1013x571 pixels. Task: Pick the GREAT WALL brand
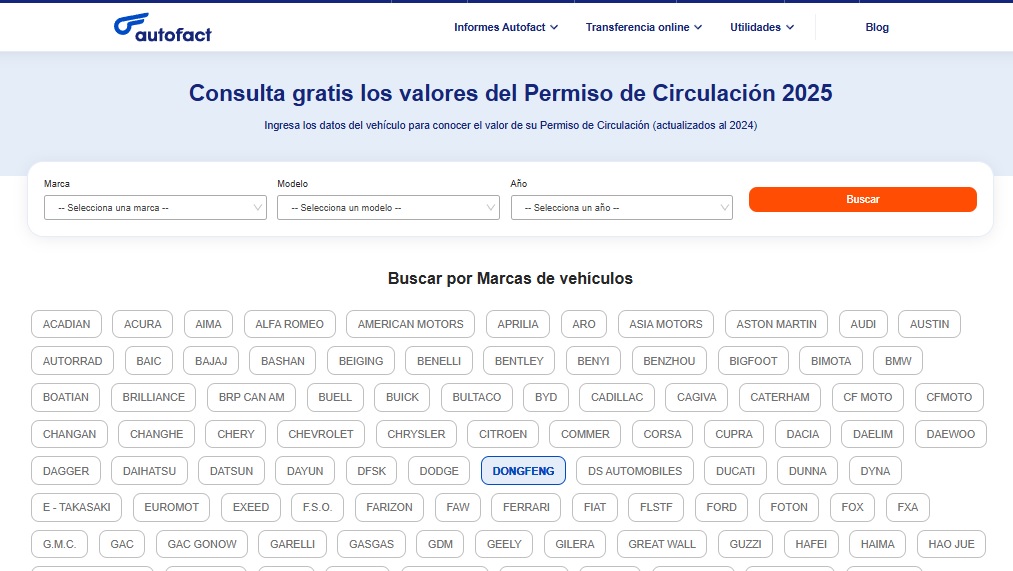[662, 545]
